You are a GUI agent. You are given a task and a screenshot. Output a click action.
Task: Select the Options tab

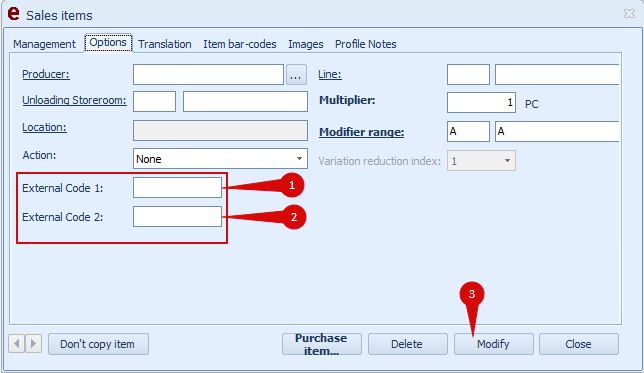108,43
